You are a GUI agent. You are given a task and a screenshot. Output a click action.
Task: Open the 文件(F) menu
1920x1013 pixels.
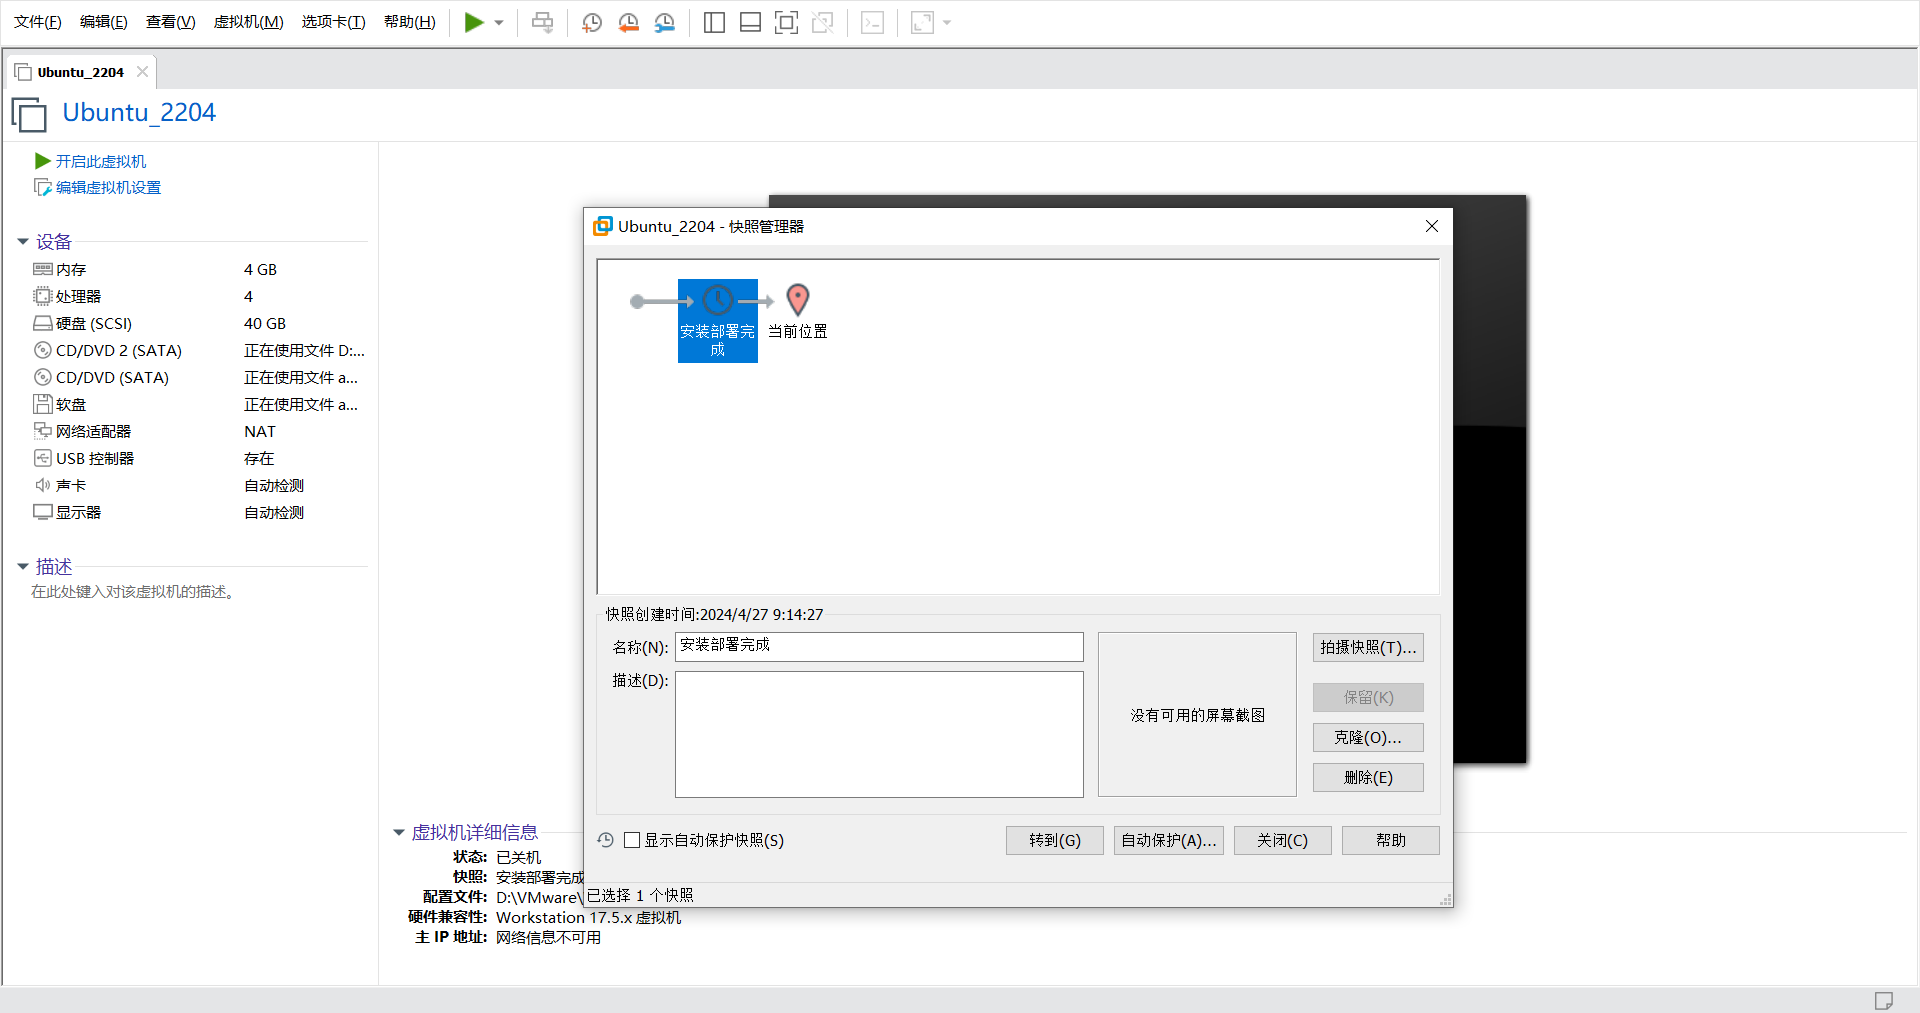coord(38,22)
